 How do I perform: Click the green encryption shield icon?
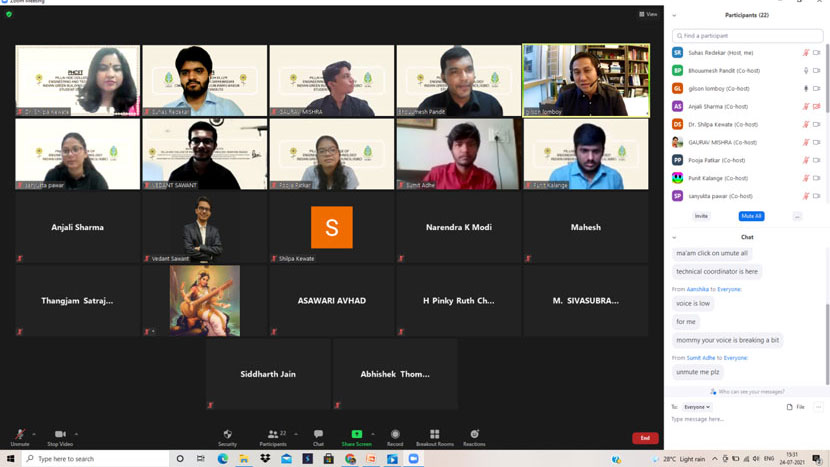pyautogui.click(x=9, y=14)
